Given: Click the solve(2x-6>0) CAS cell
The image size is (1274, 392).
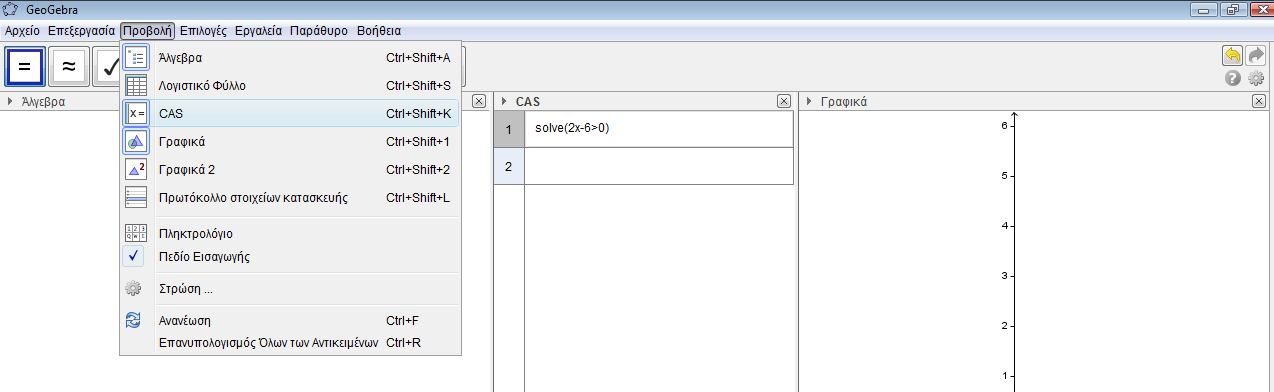Looking at the screenshot, I should (x=659, y=129).
